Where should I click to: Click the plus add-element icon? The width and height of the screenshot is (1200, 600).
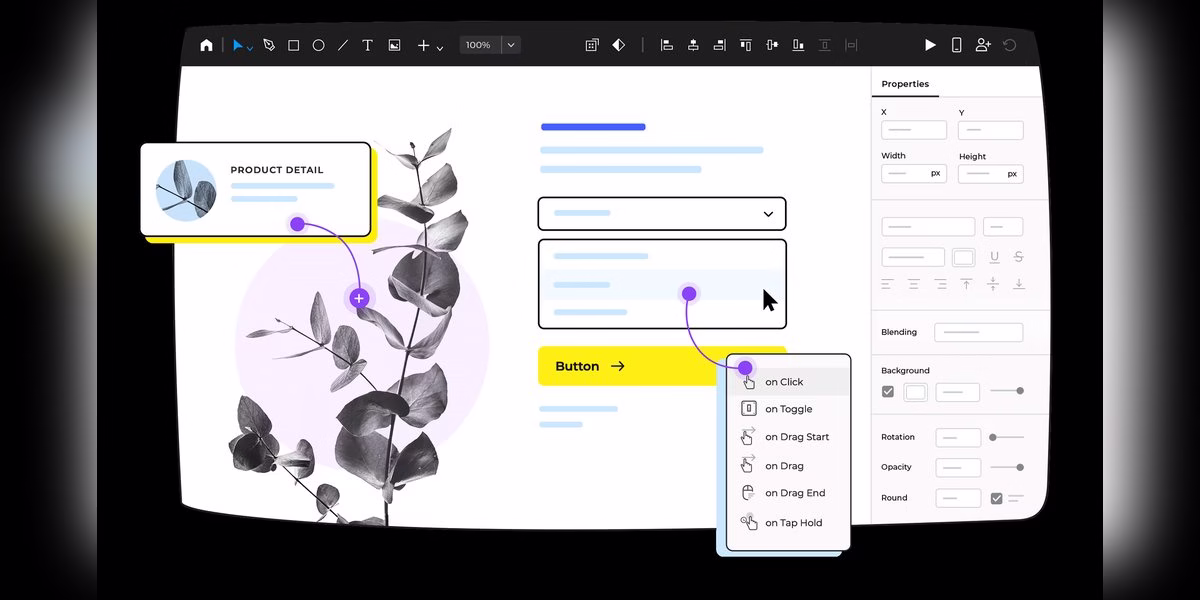coord(423,45)
